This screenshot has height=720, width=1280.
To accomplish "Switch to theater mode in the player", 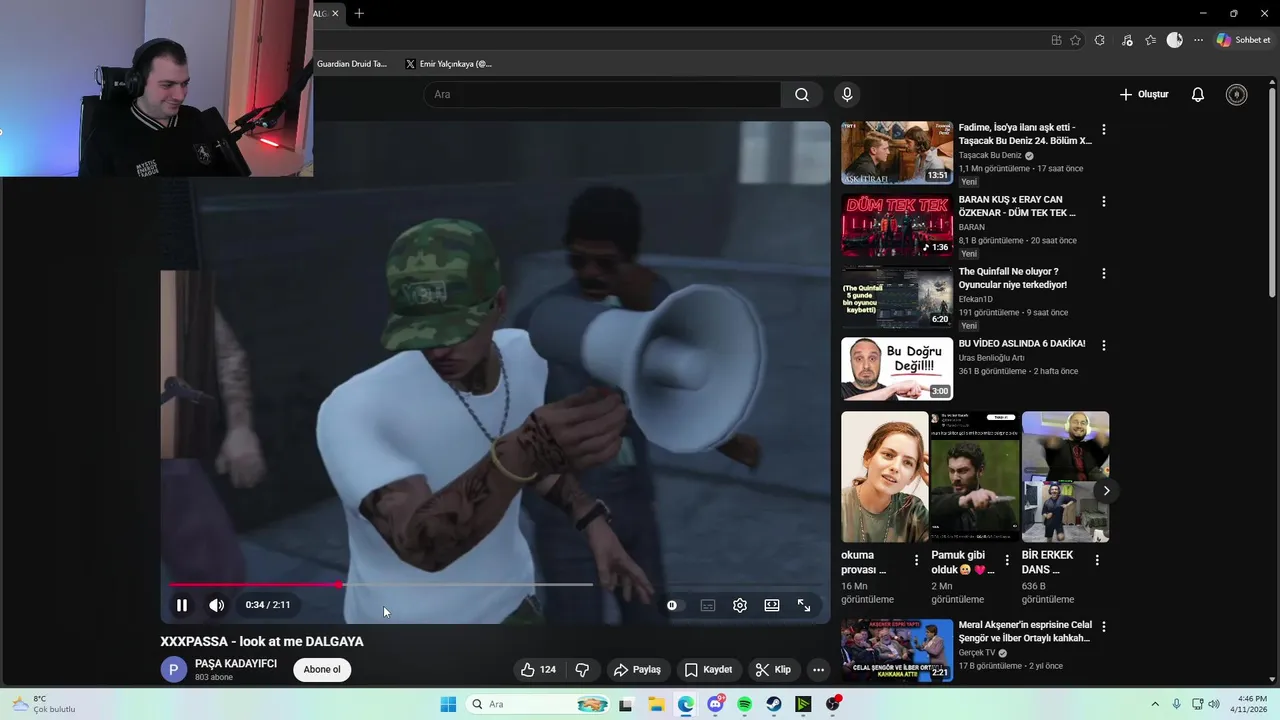I will (x=772, y=605).
